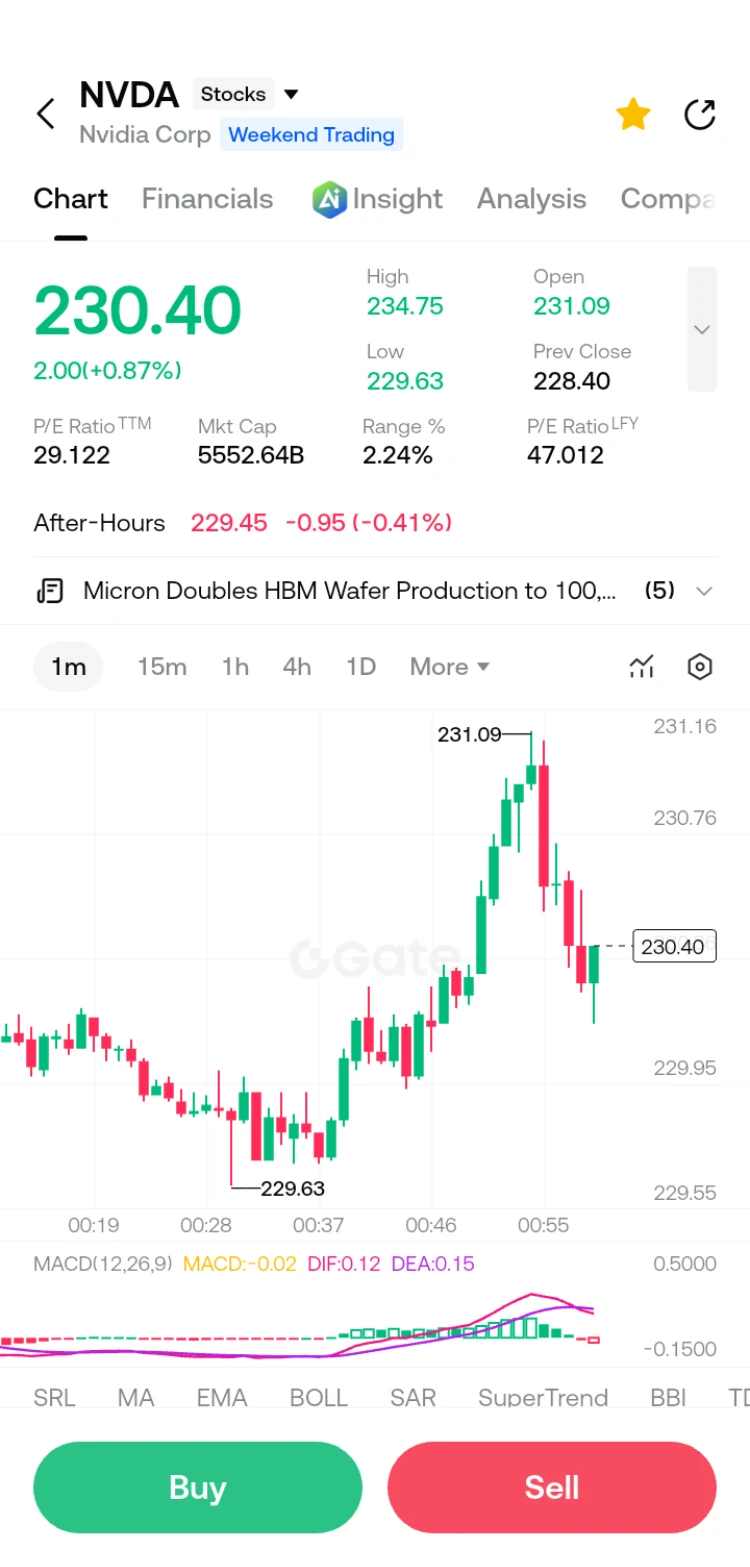750x1567 pixels.
Task: Expand the price stats panel chevron
Action: coord(702,329)
